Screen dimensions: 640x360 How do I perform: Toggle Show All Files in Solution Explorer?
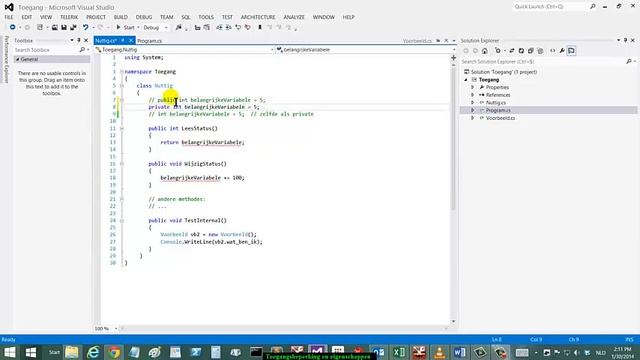[540, 51]
